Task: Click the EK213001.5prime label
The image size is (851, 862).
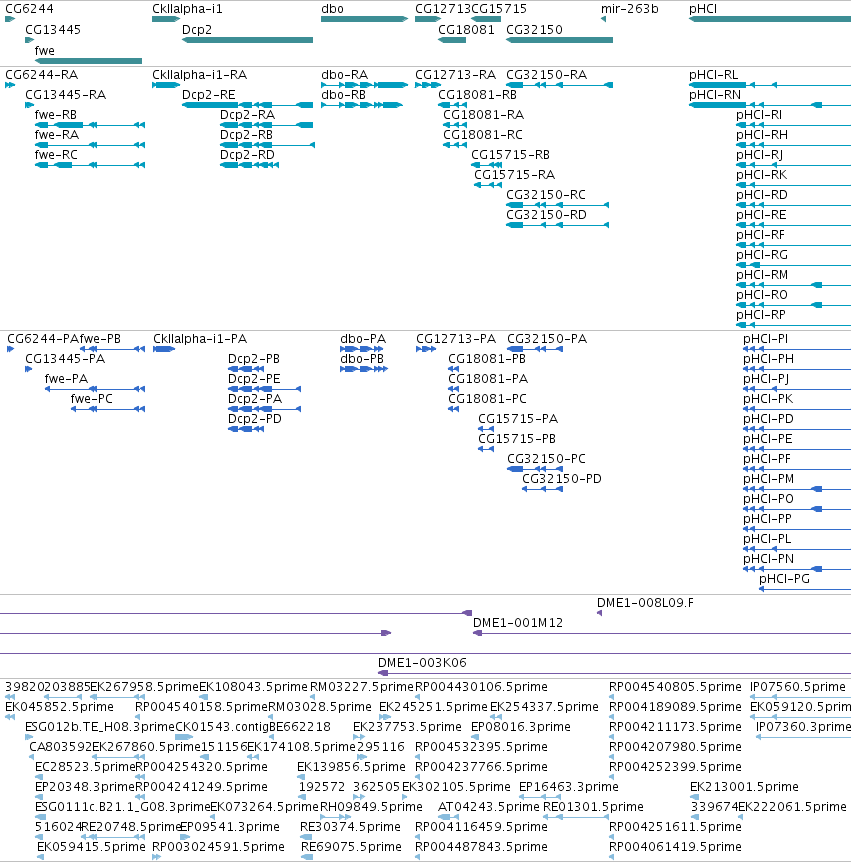Action: pyautogui.click(x=744, y=787)
